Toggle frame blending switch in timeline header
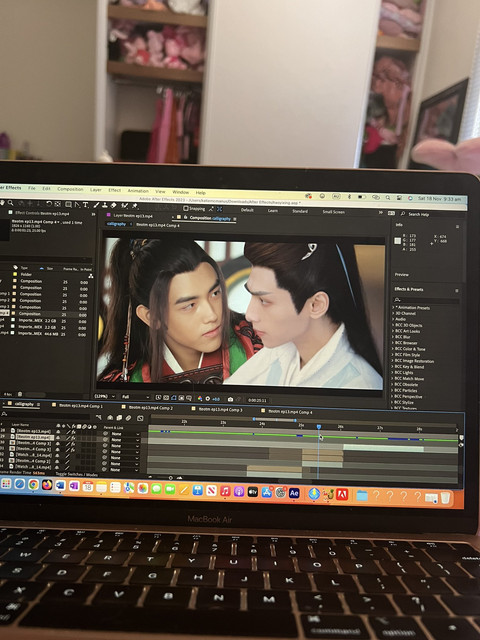 pyautogui.click(x=119, y=418)
